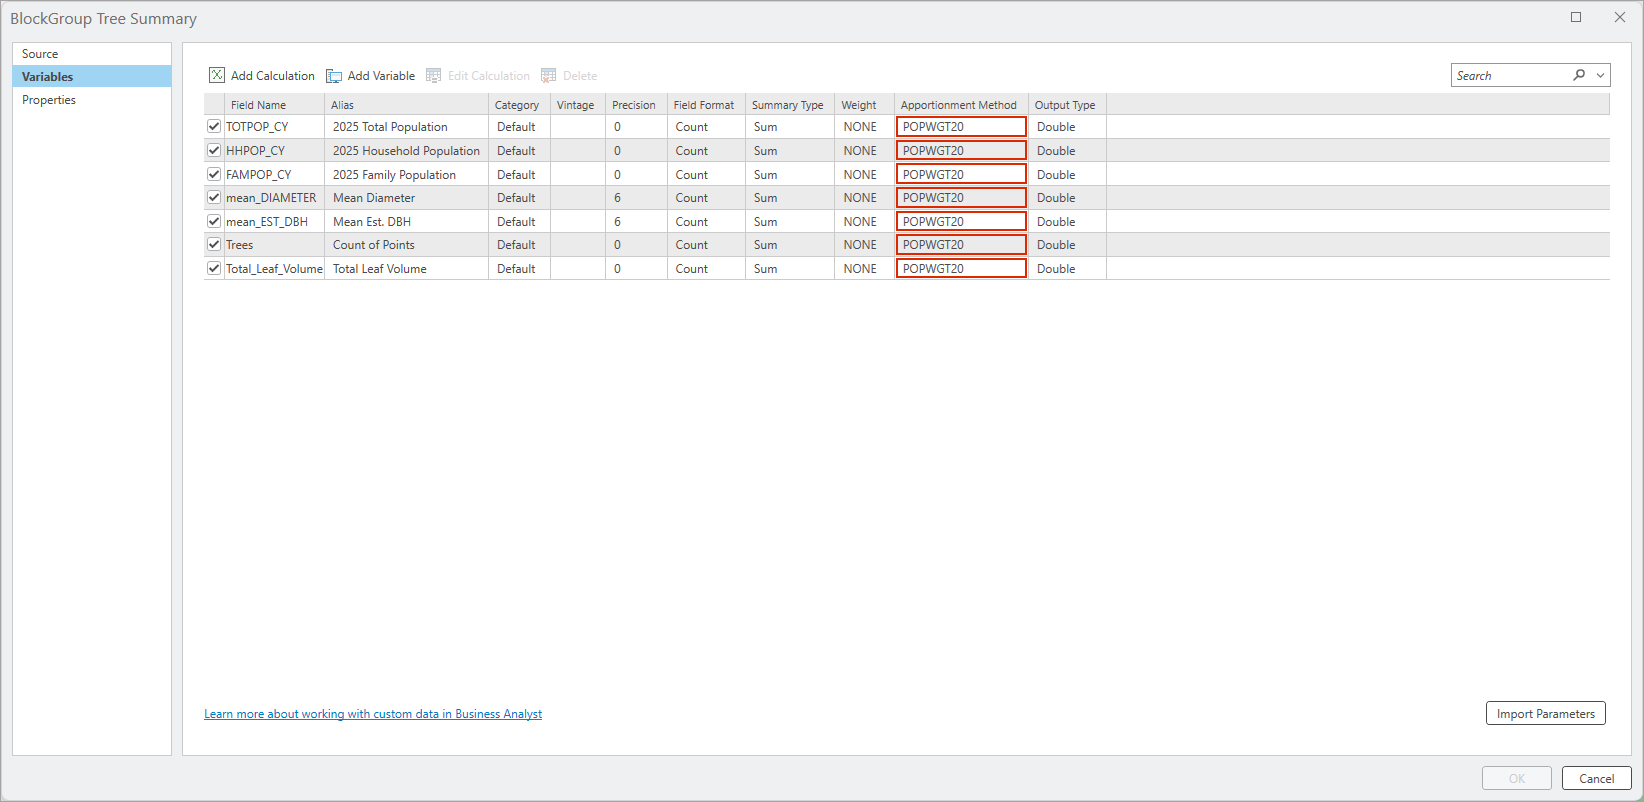Expand the search options dropdown arrow
The width and height of the screenshot is (1644, 802).
(x=1600, y=76)
